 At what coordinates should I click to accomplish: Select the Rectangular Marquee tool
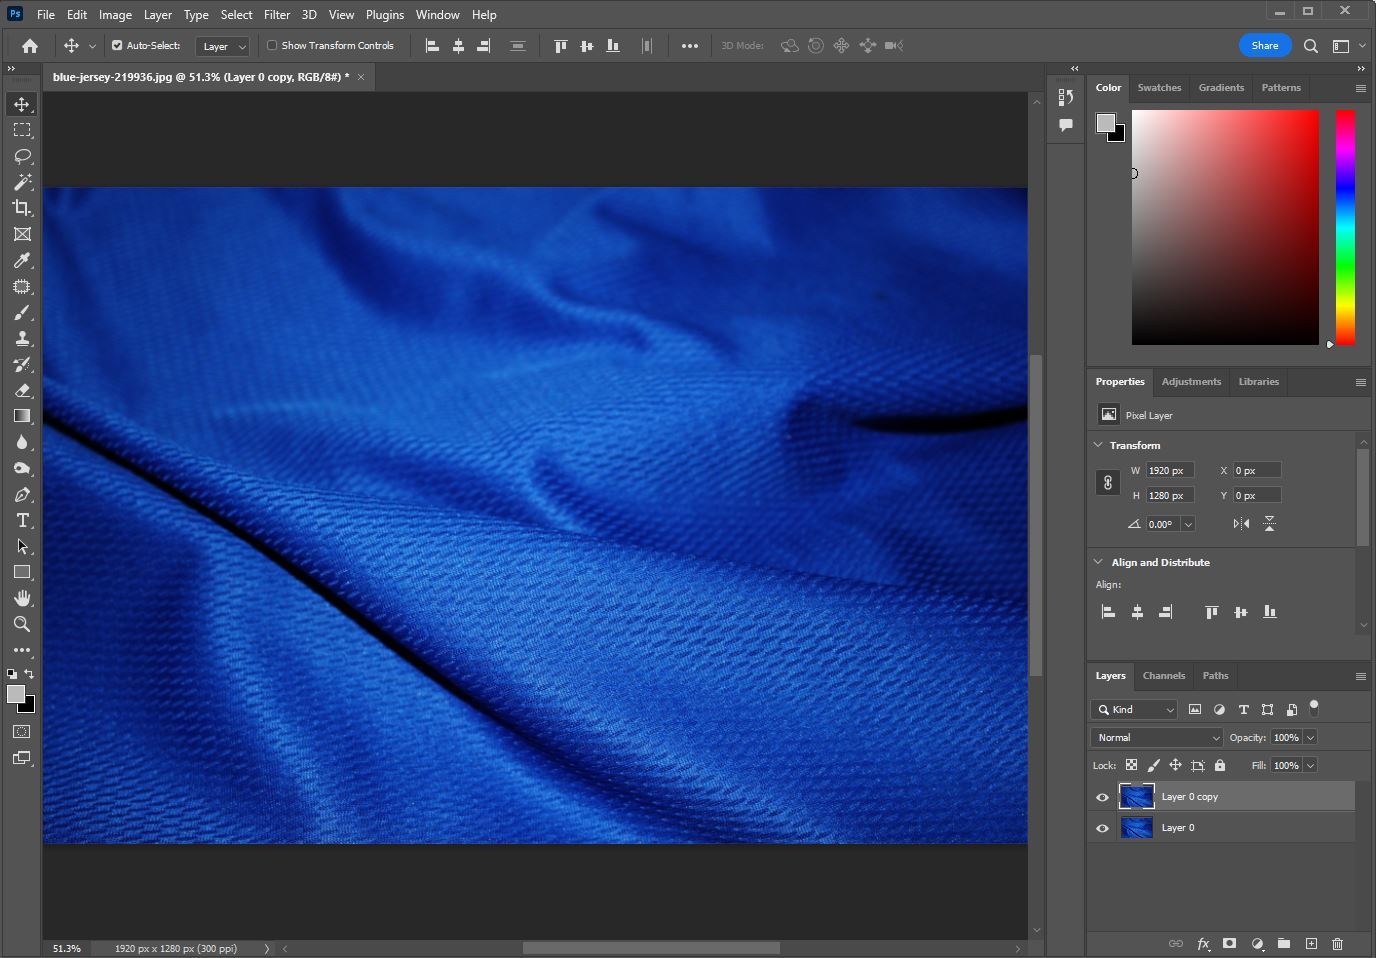tap(22, 130)
